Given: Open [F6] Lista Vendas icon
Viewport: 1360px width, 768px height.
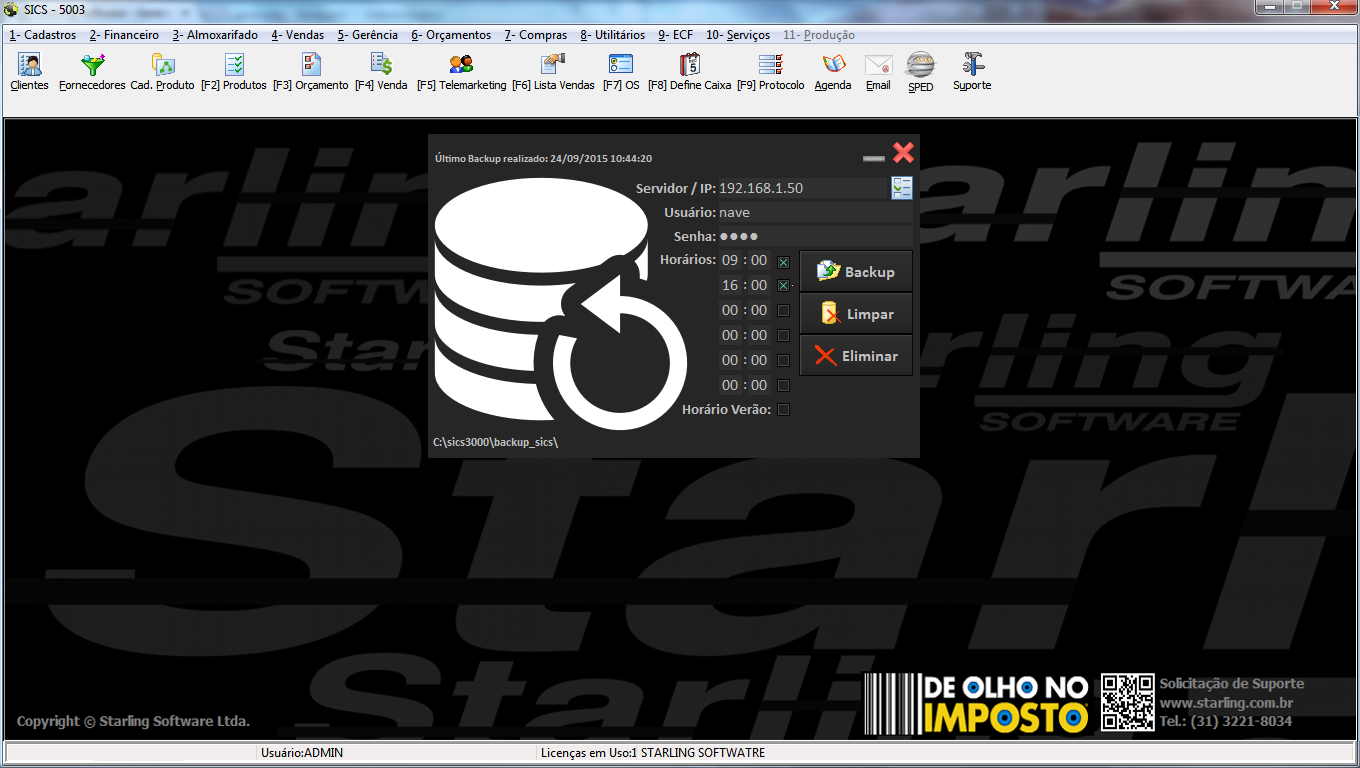Looking at the screenshot, I should click(553, 72).
